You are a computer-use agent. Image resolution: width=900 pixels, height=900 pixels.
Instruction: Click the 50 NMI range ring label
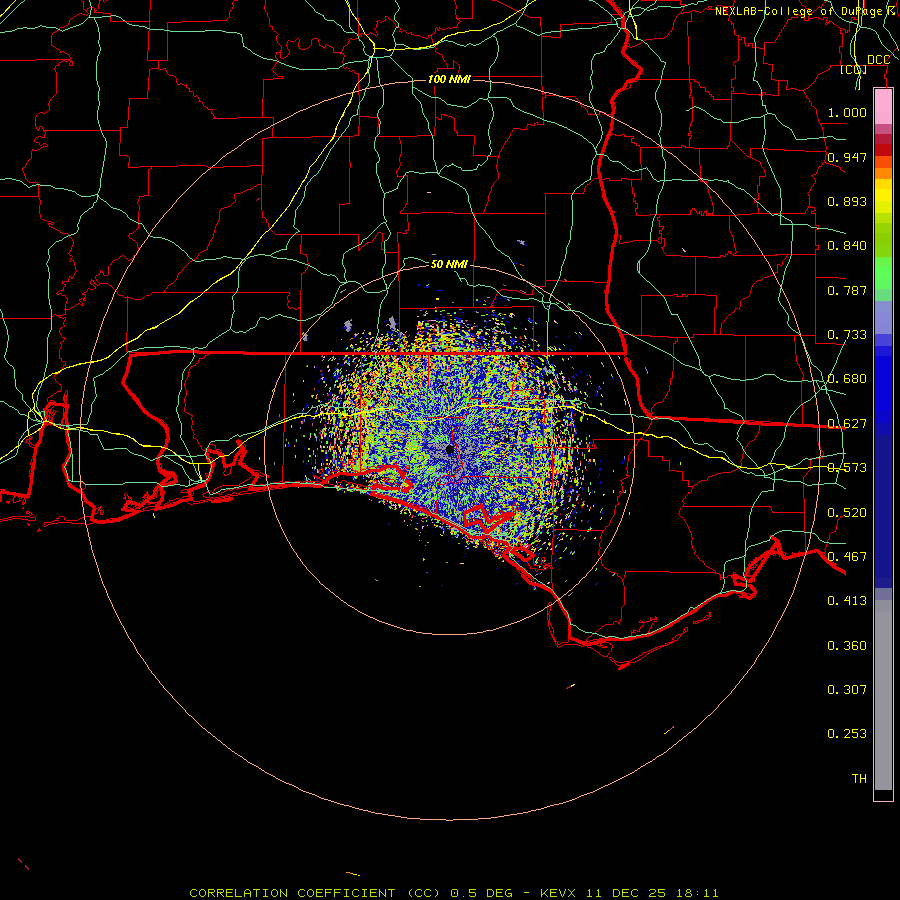pos(449,264)
